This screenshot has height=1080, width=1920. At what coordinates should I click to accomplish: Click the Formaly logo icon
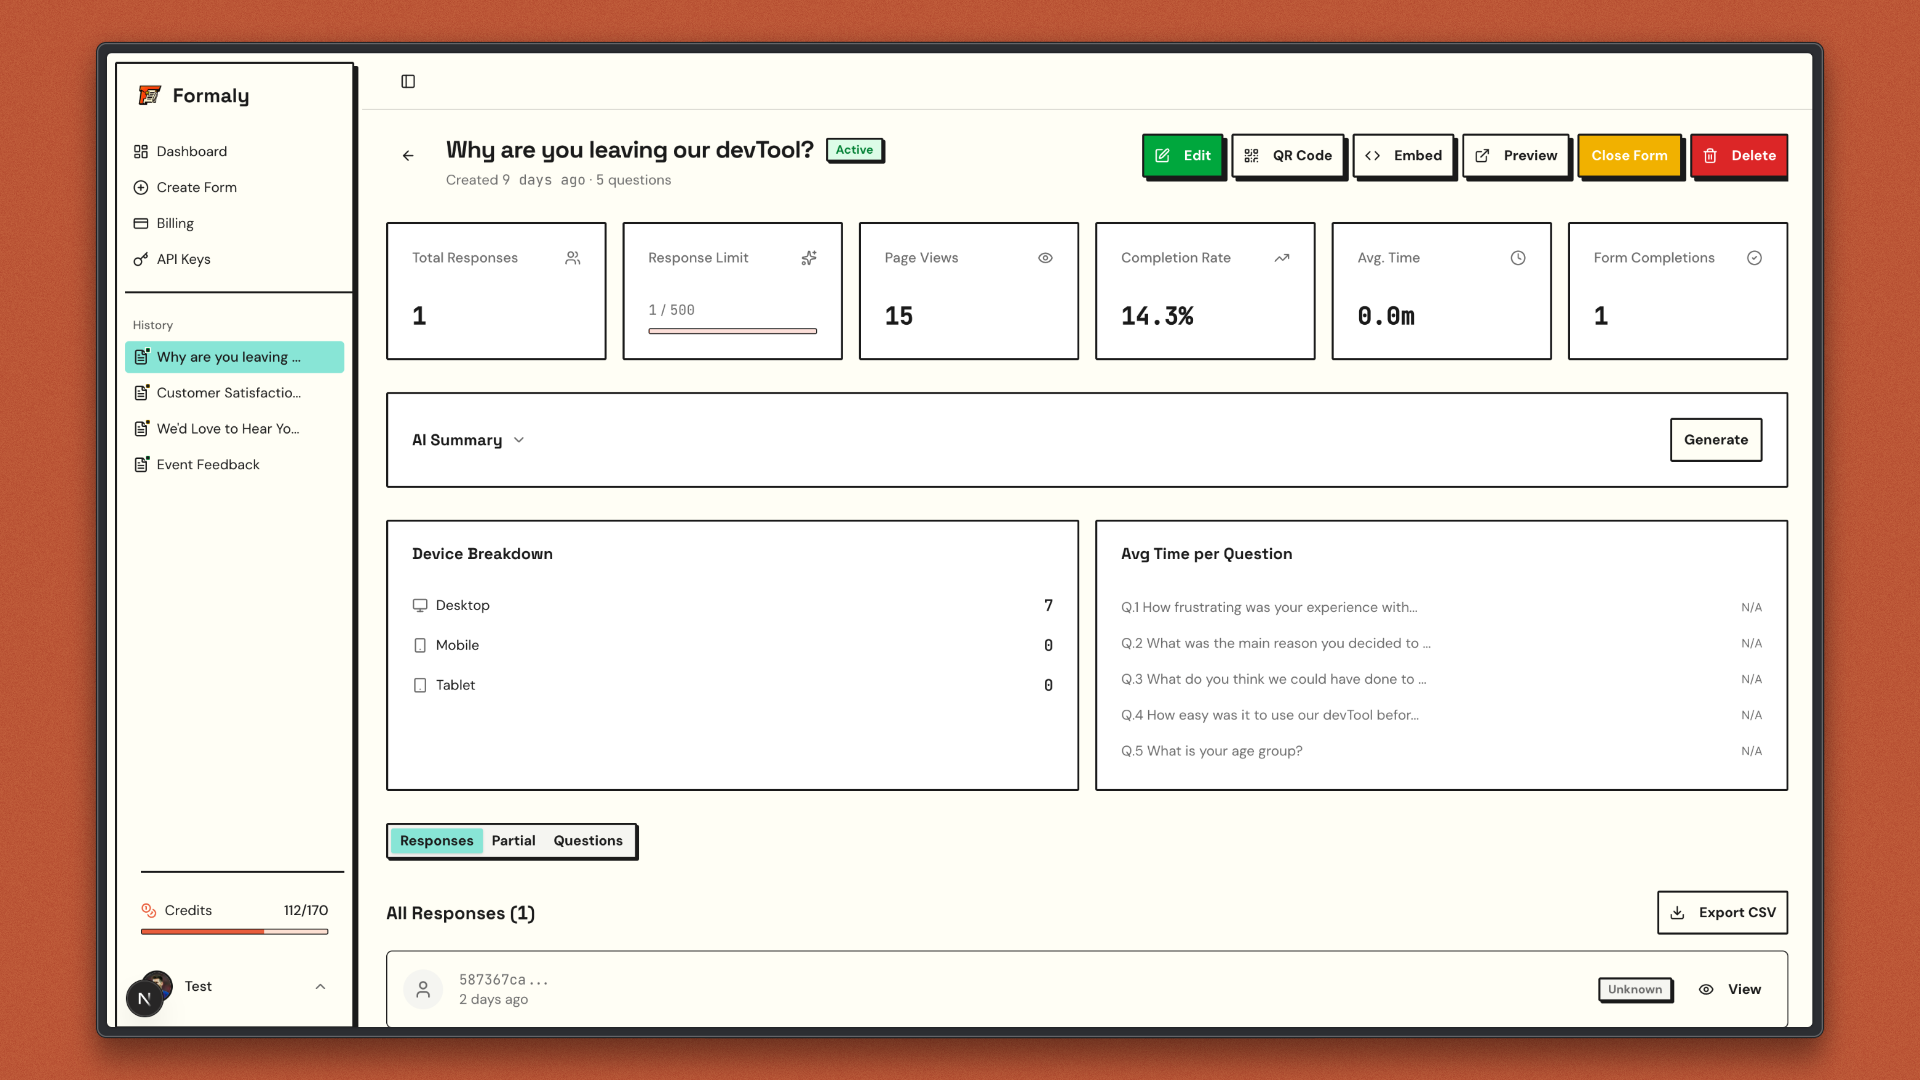click(148, 95)
